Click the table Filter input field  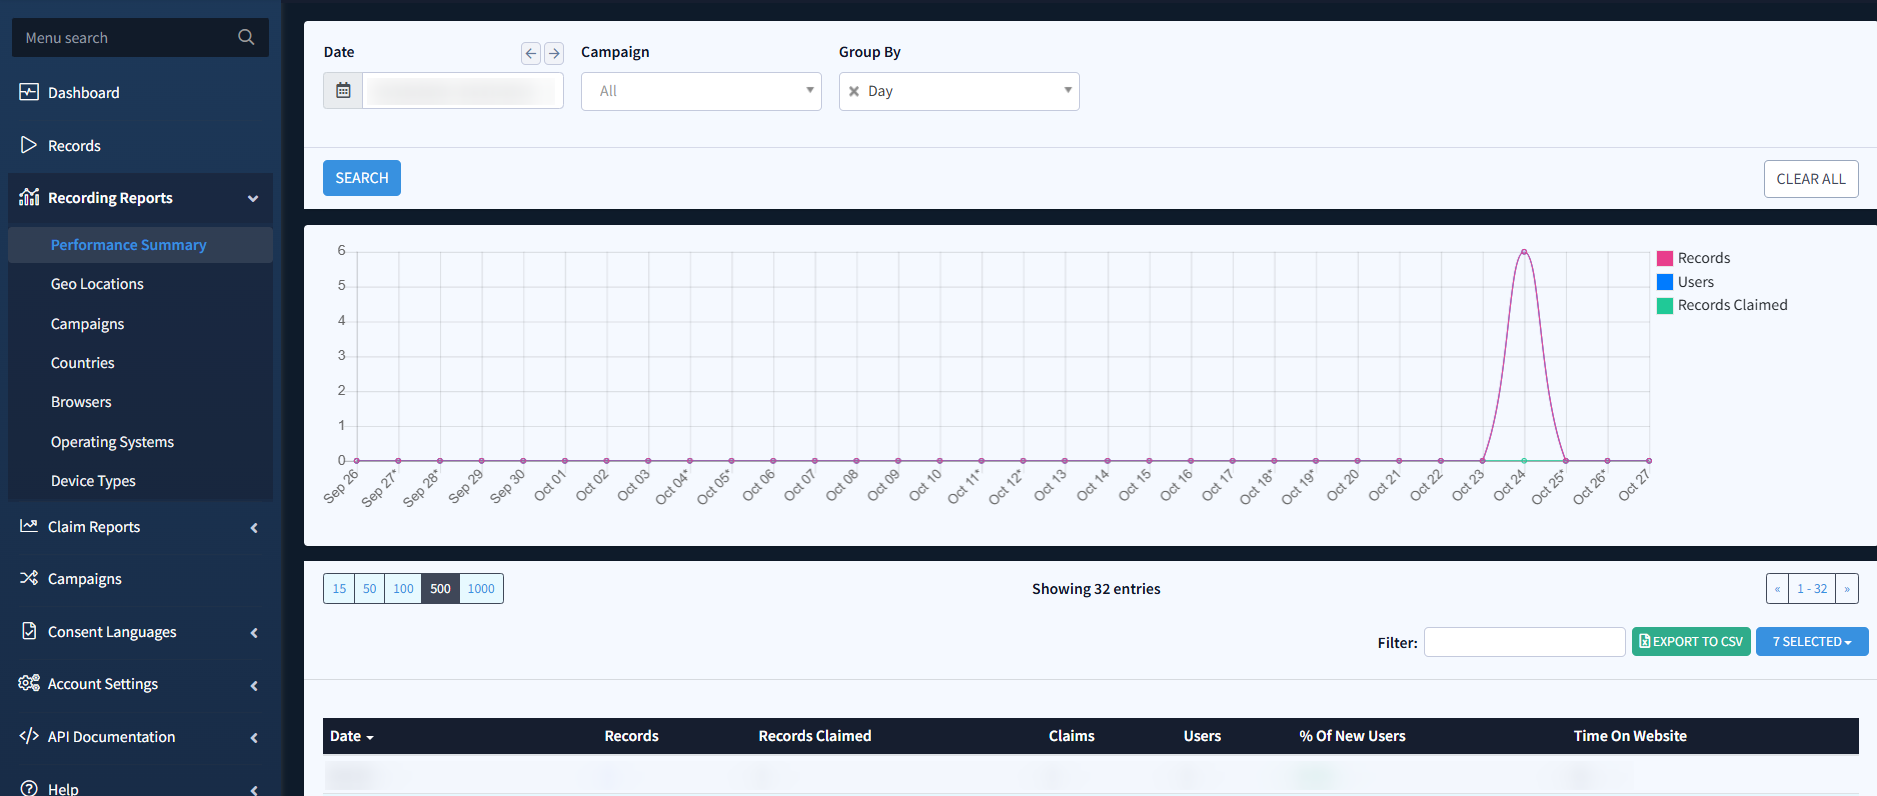pos(1524,642)
